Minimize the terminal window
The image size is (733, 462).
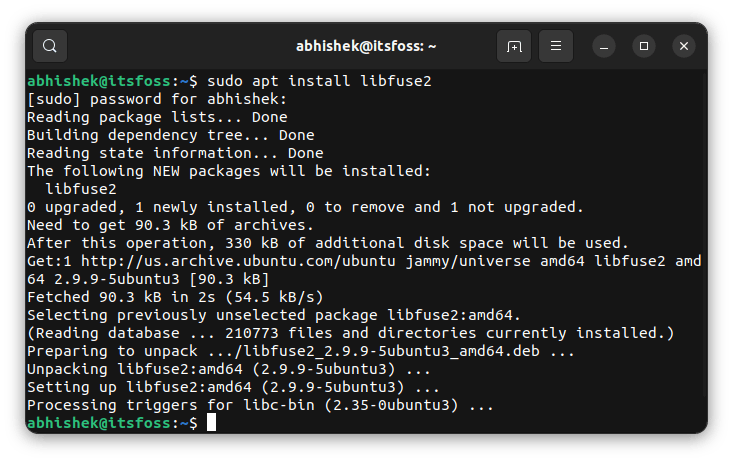click(x=604, y=46)
